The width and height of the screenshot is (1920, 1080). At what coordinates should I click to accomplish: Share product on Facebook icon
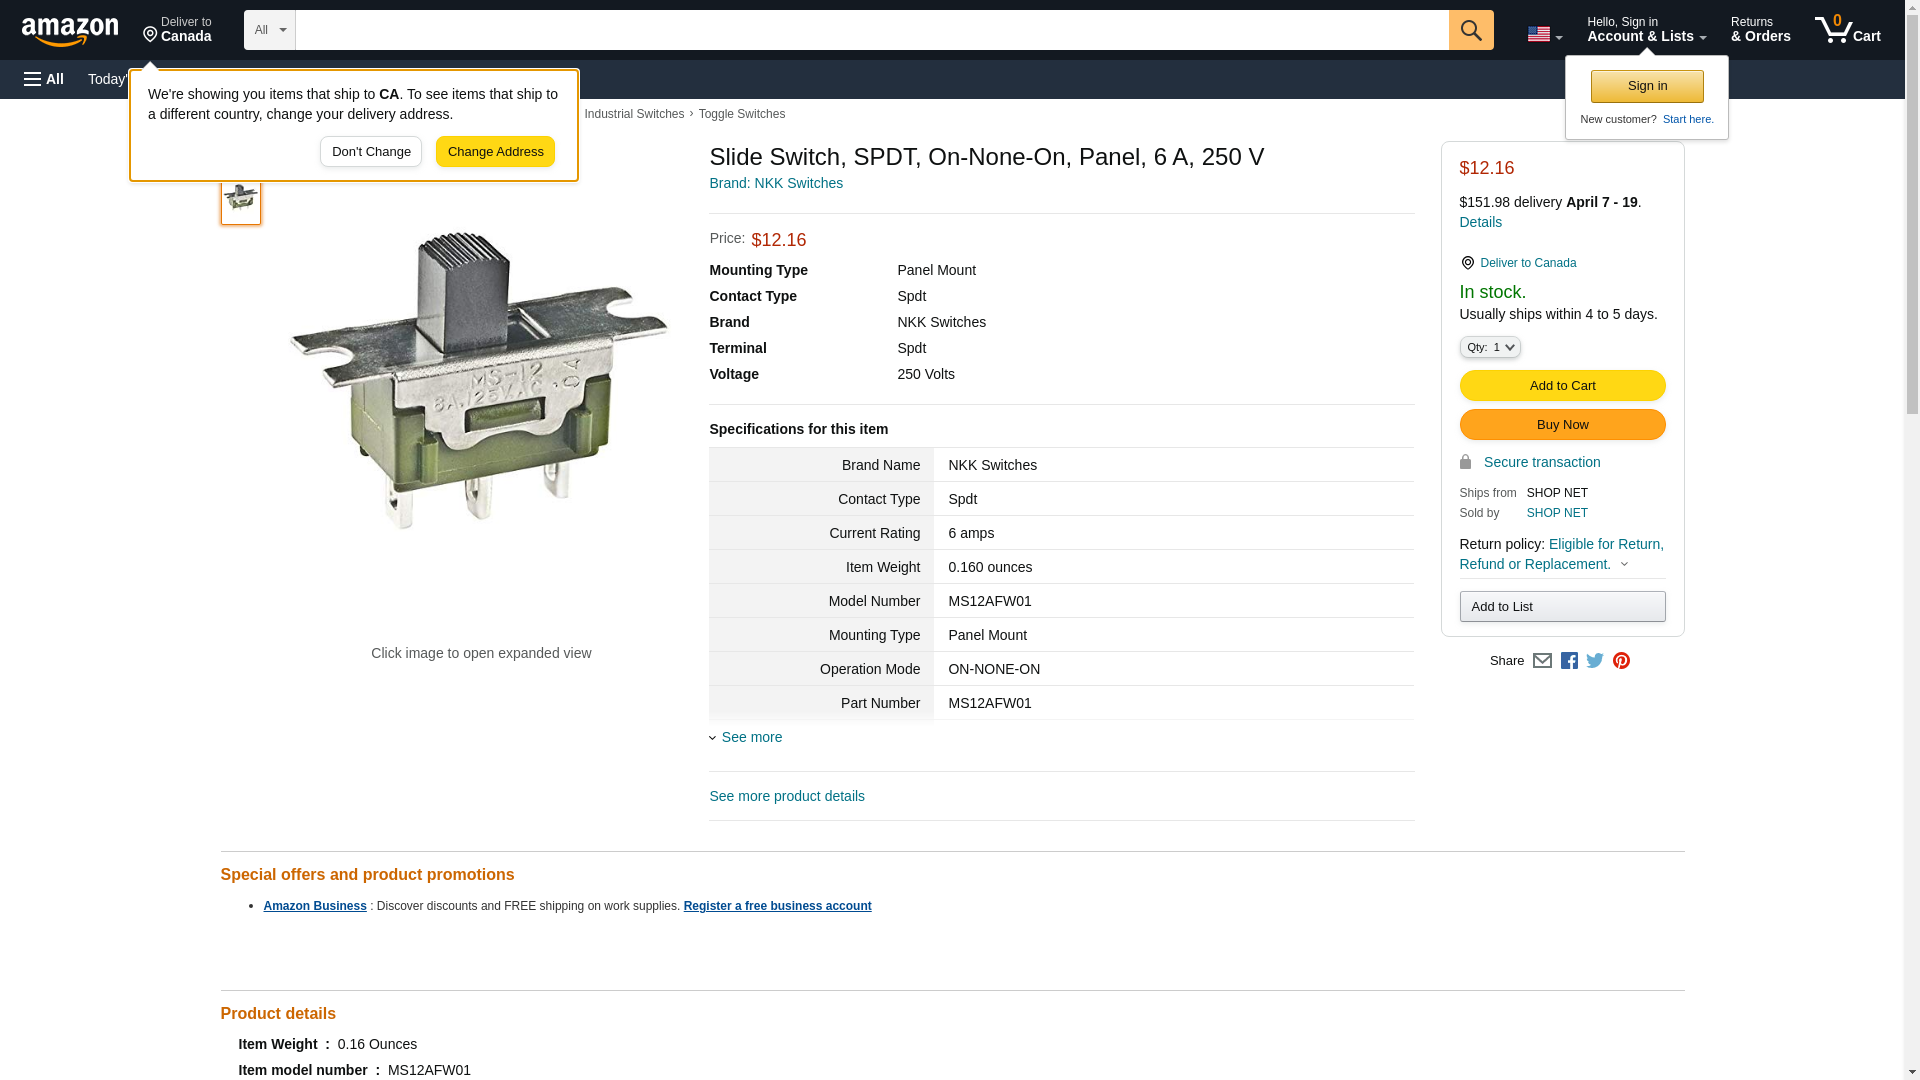point(1569,661)
